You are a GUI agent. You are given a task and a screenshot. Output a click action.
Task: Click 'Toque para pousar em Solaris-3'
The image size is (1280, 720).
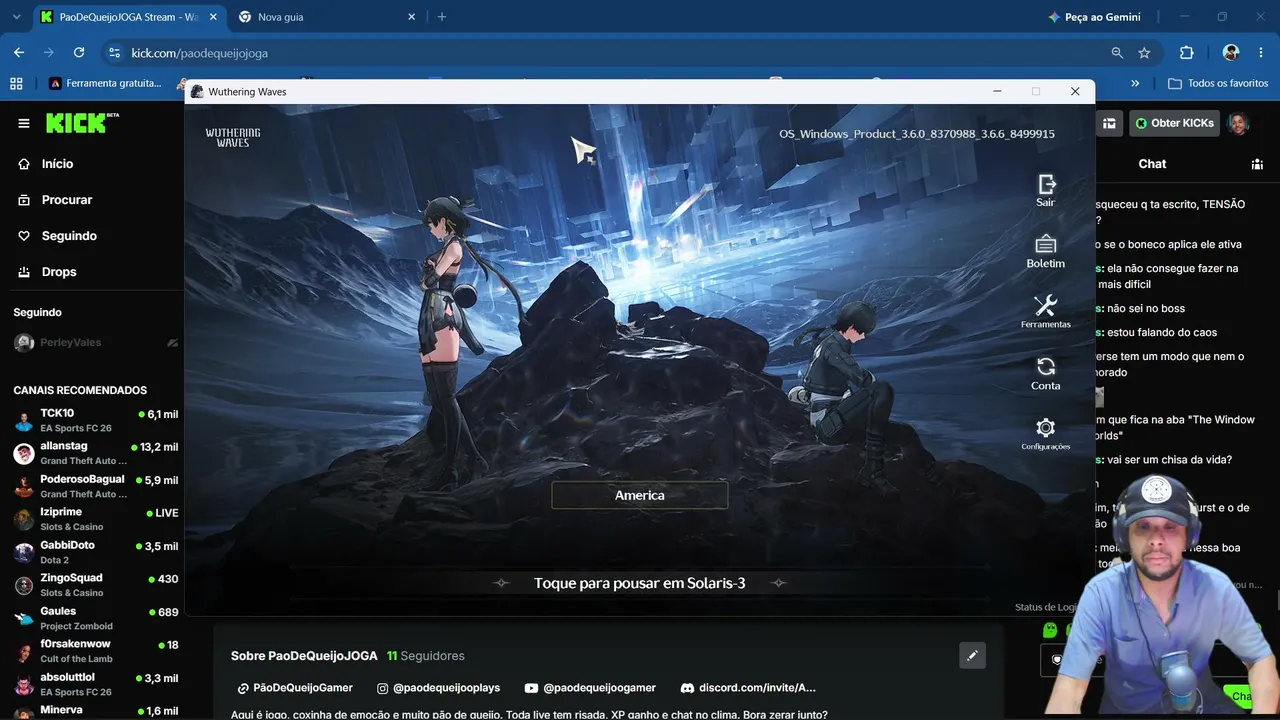pyautogui.click(x=640, y=583)
